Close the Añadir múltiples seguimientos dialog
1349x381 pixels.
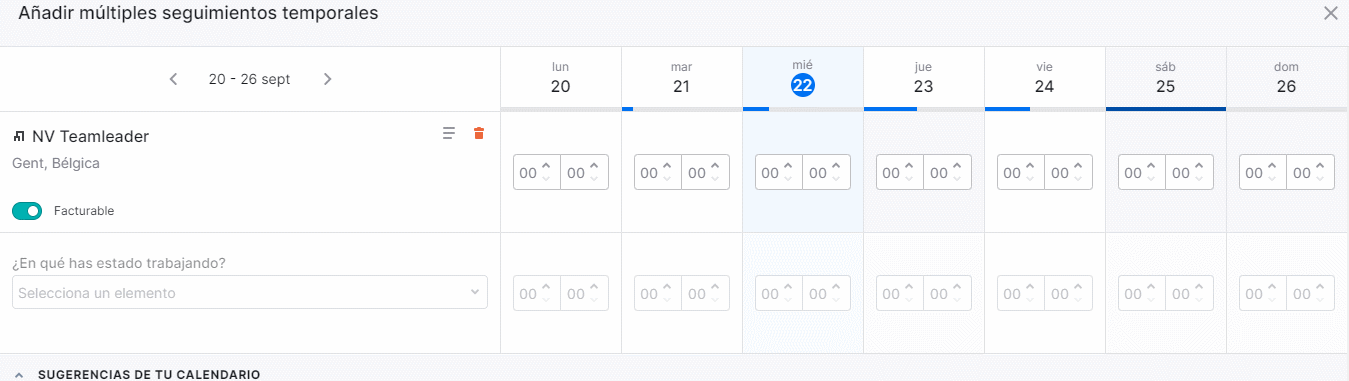[x=1330, y=13]
